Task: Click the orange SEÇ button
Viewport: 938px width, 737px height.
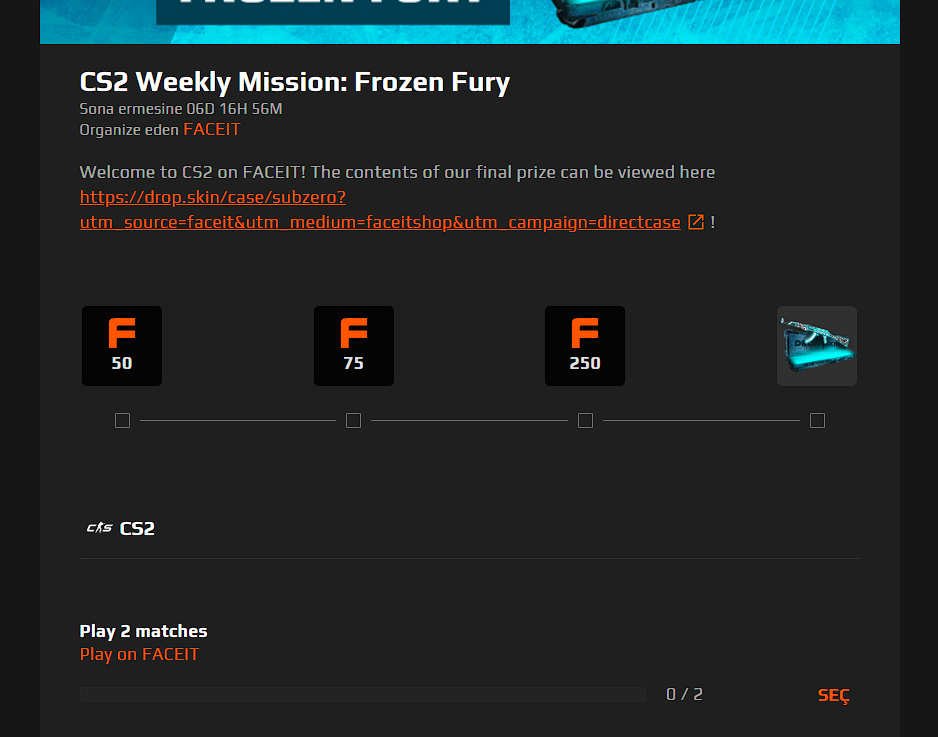Action: click(x=833, y=695)
